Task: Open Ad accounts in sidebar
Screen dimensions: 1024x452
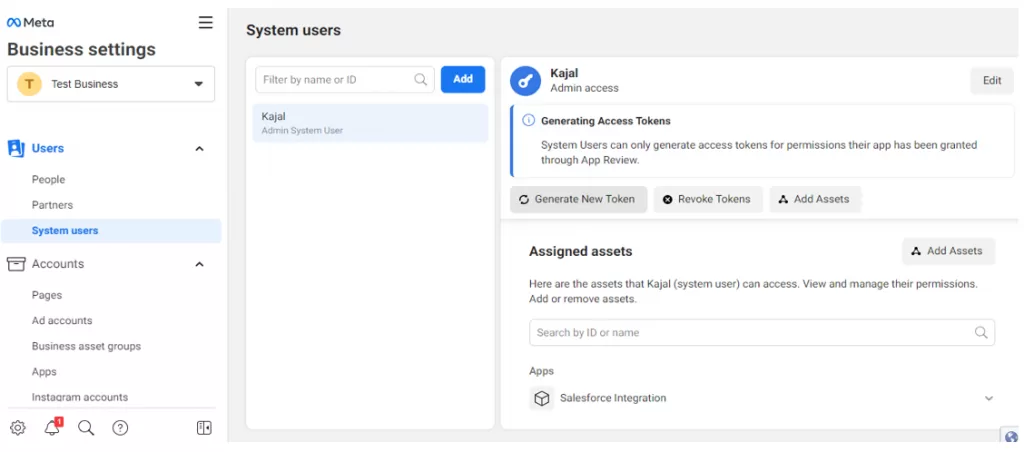Action: point(62,321)
